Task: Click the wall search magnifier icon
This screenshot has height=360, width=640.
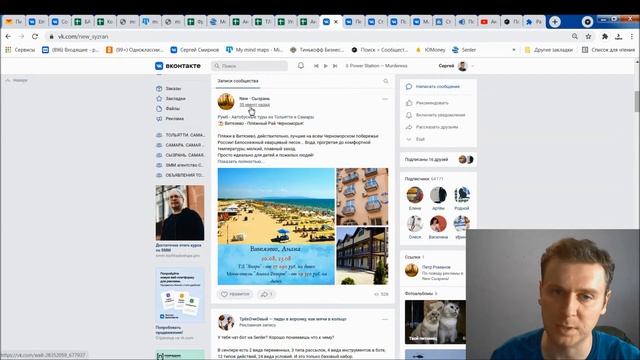Action: (x=386, y=81)
